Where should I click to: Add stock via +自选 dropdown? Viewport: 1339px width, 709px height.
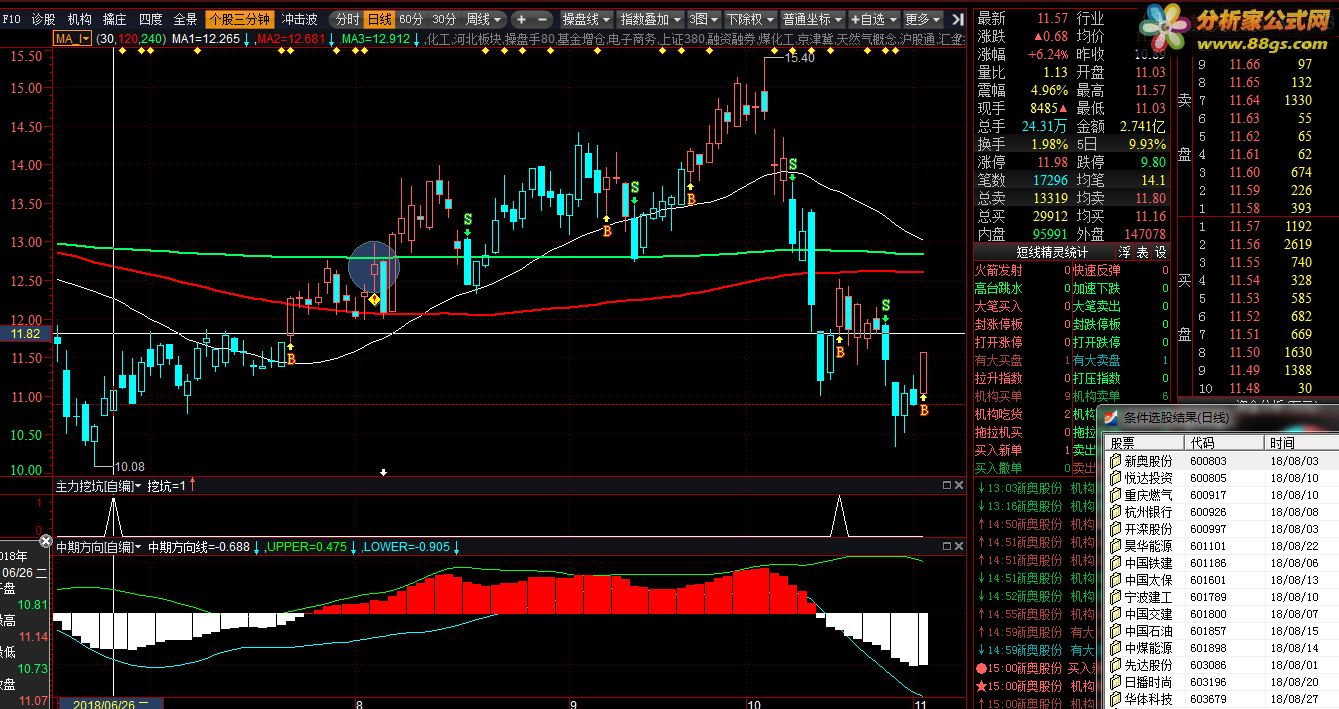coord(873,19)
